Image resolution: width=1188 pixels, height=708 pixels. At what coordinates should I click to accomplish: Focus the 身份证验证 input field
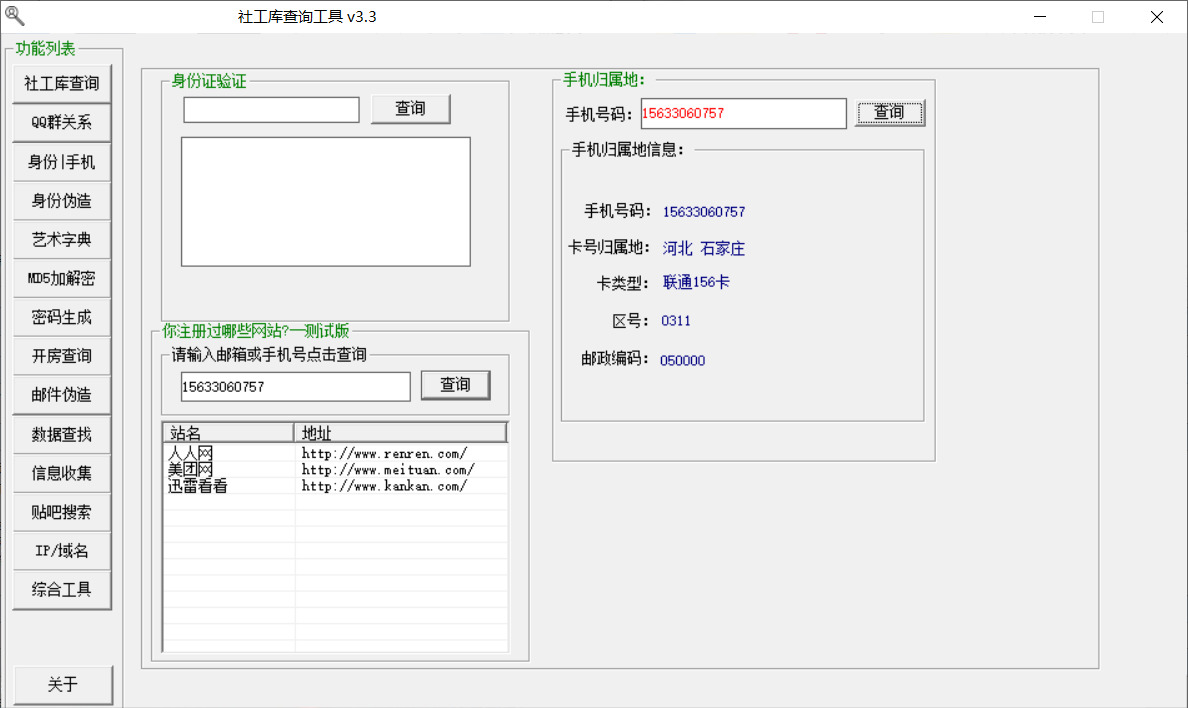(x=271, y=110)
